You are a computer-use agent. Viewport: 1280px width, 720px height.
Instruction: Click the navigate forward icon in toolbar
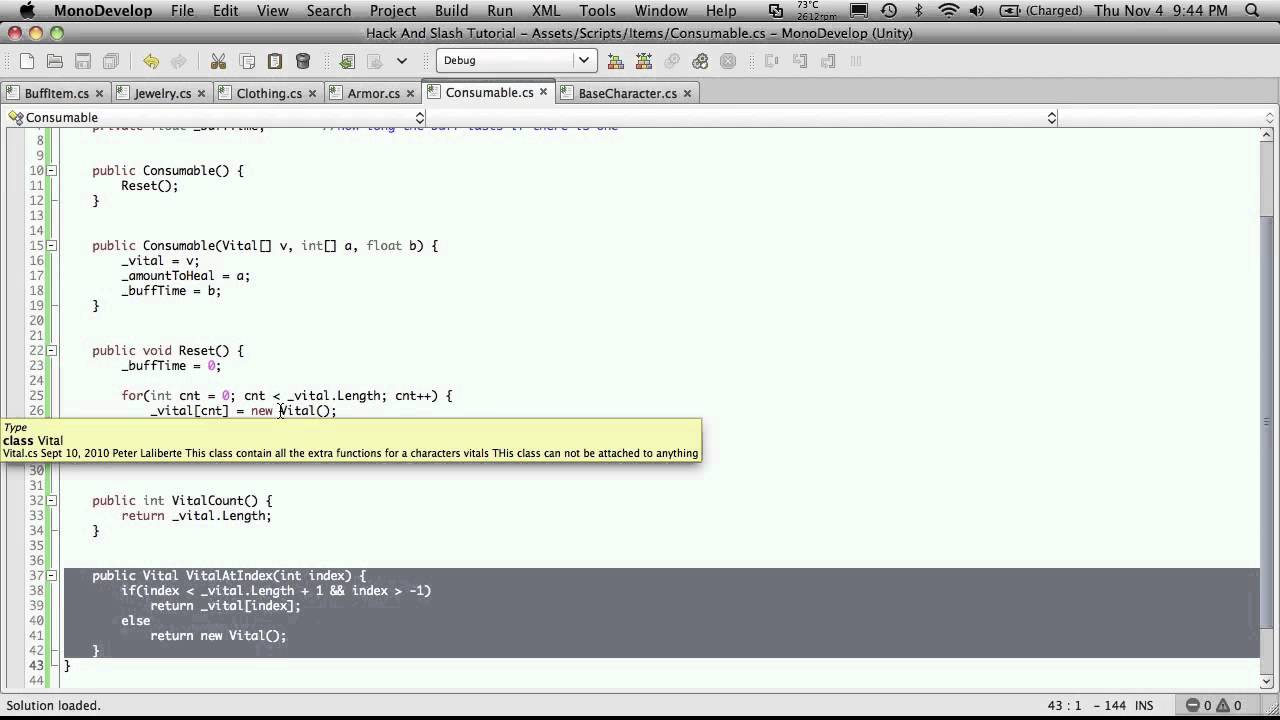click(x=375, y=61)
